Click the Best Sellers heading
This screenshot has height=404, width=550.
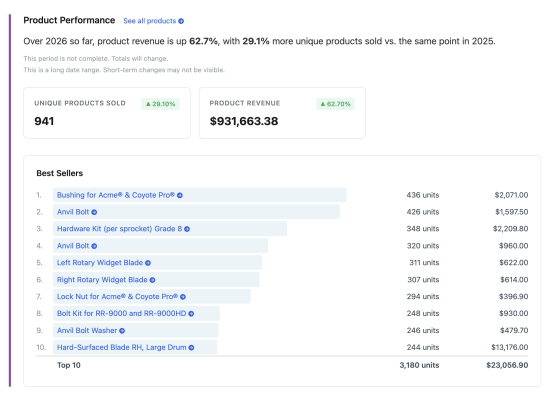pos(60,173)
